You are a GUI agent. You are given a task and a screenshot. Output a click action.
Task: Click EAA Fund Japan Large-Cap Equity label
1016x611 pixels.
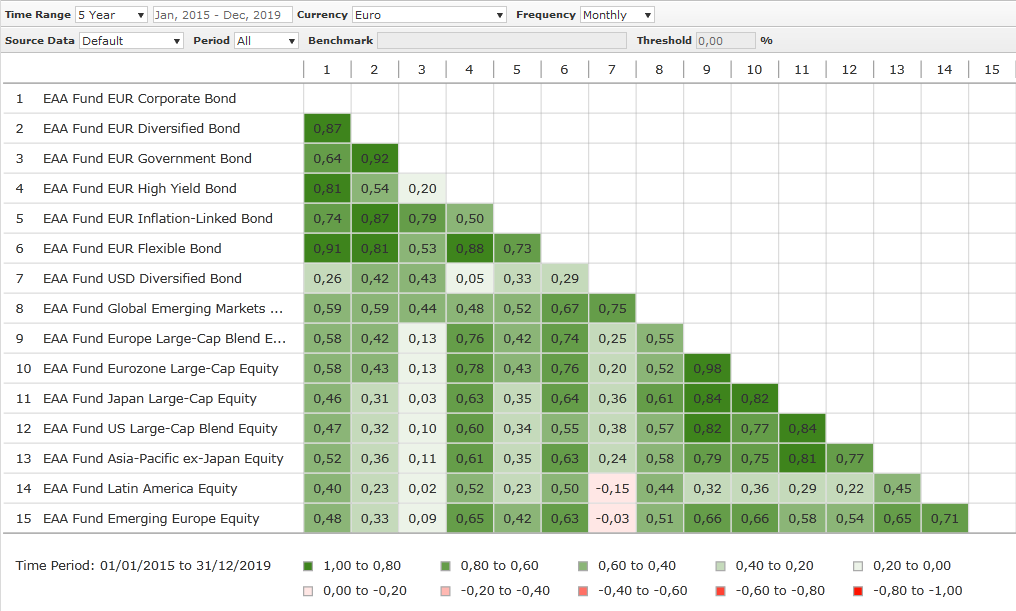[x=149, y=399]
